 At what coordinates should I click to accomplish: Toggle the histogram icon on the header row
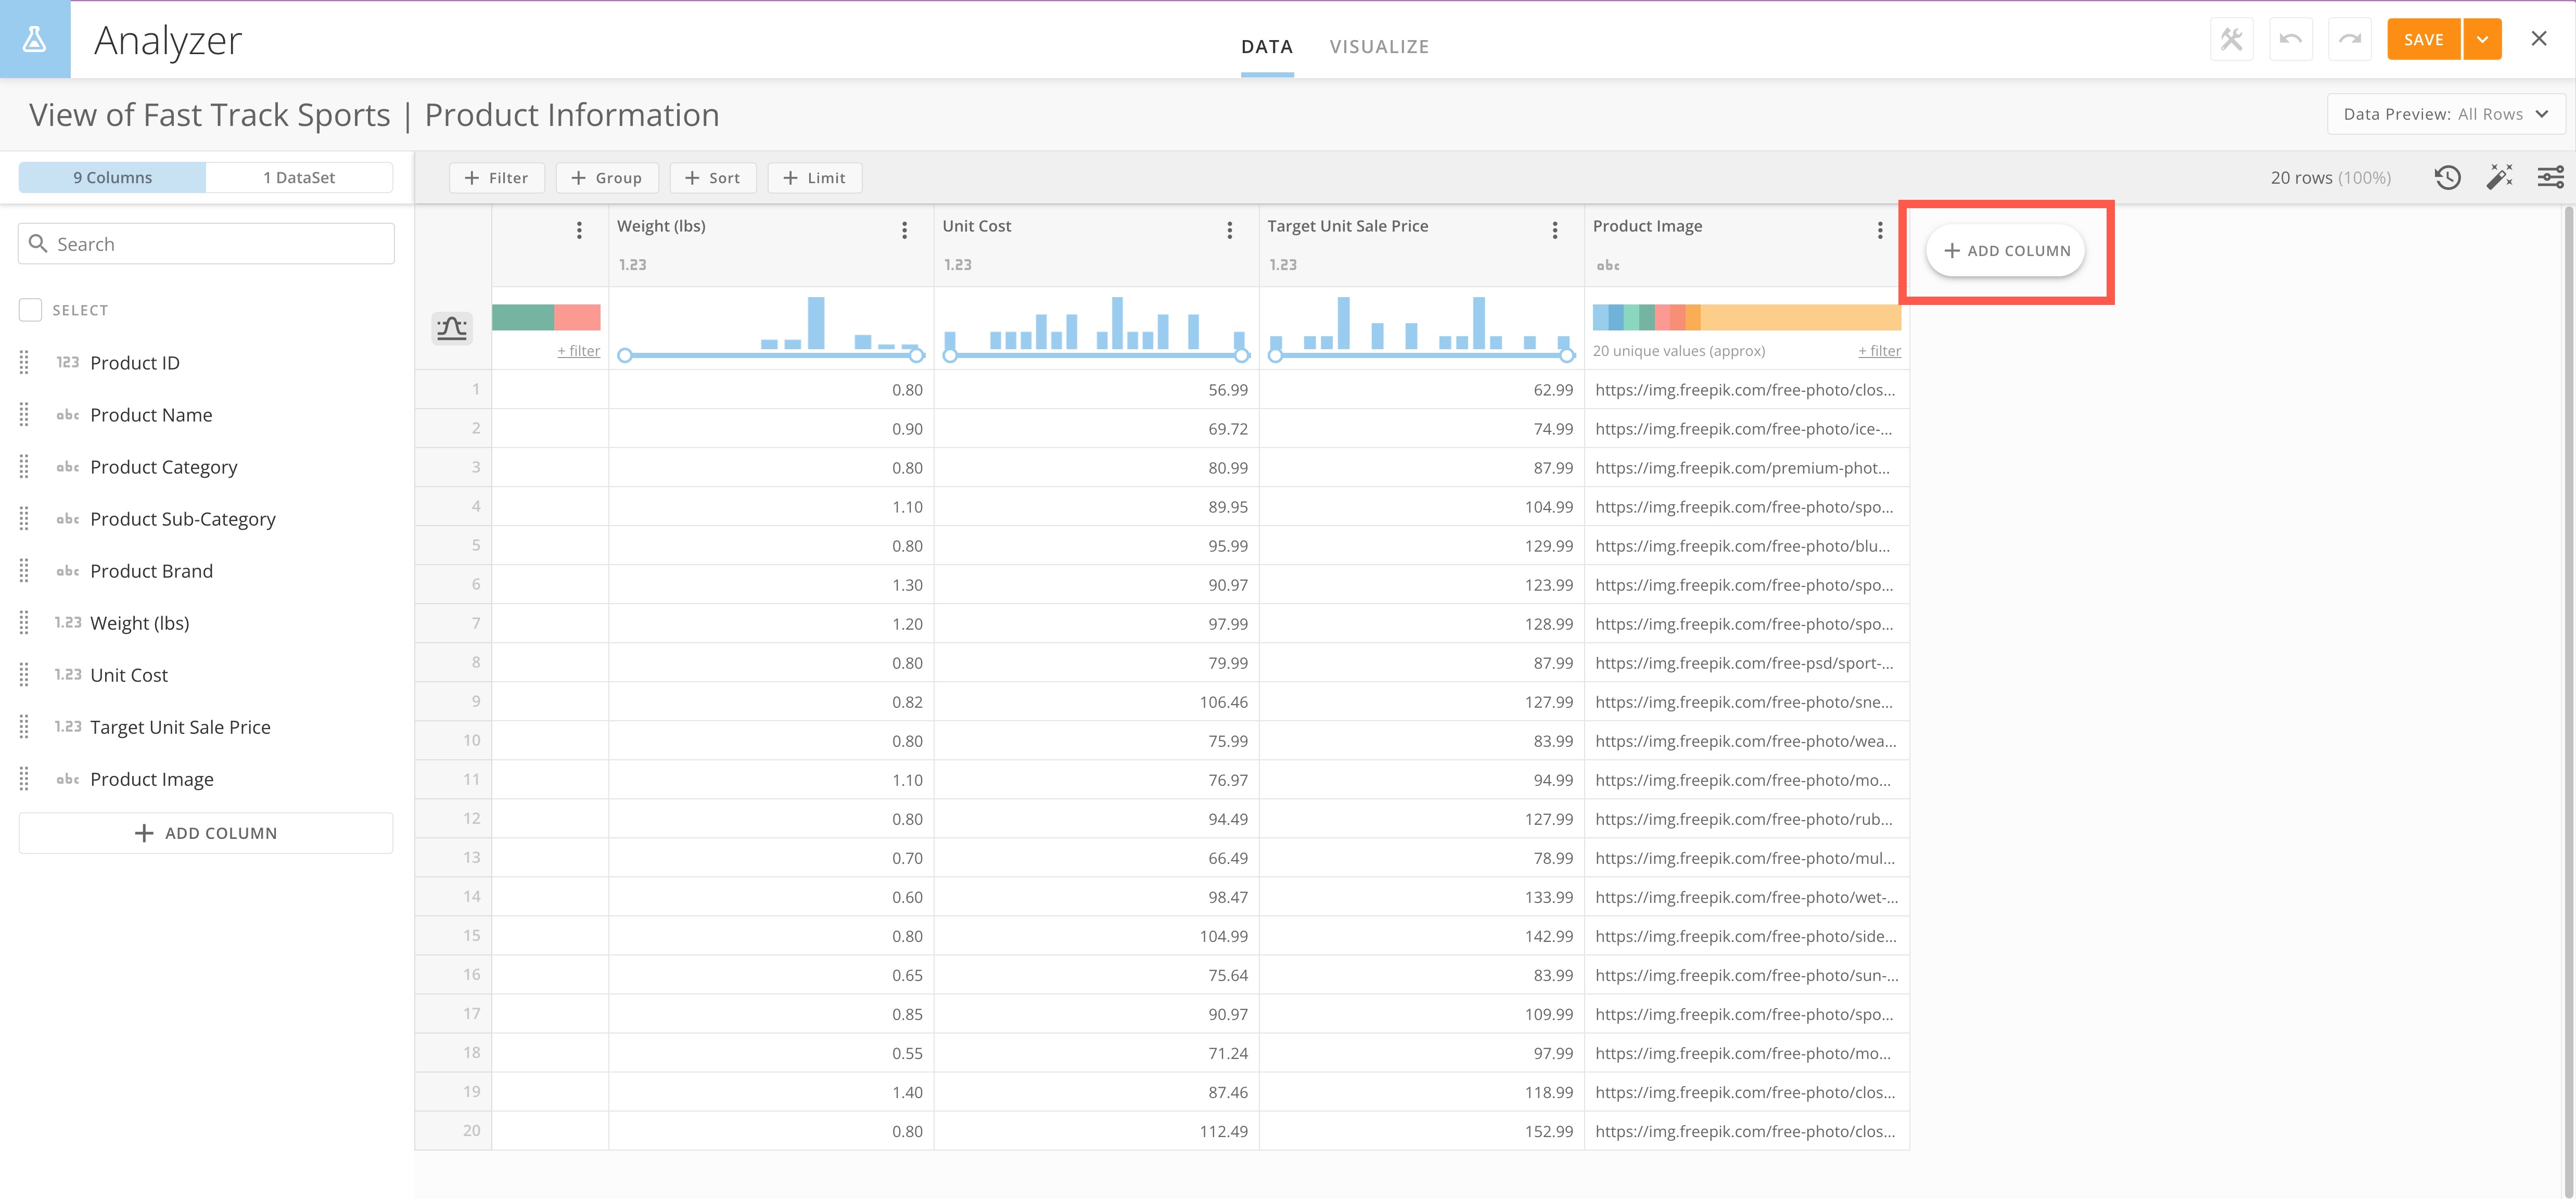pos(452,327)
